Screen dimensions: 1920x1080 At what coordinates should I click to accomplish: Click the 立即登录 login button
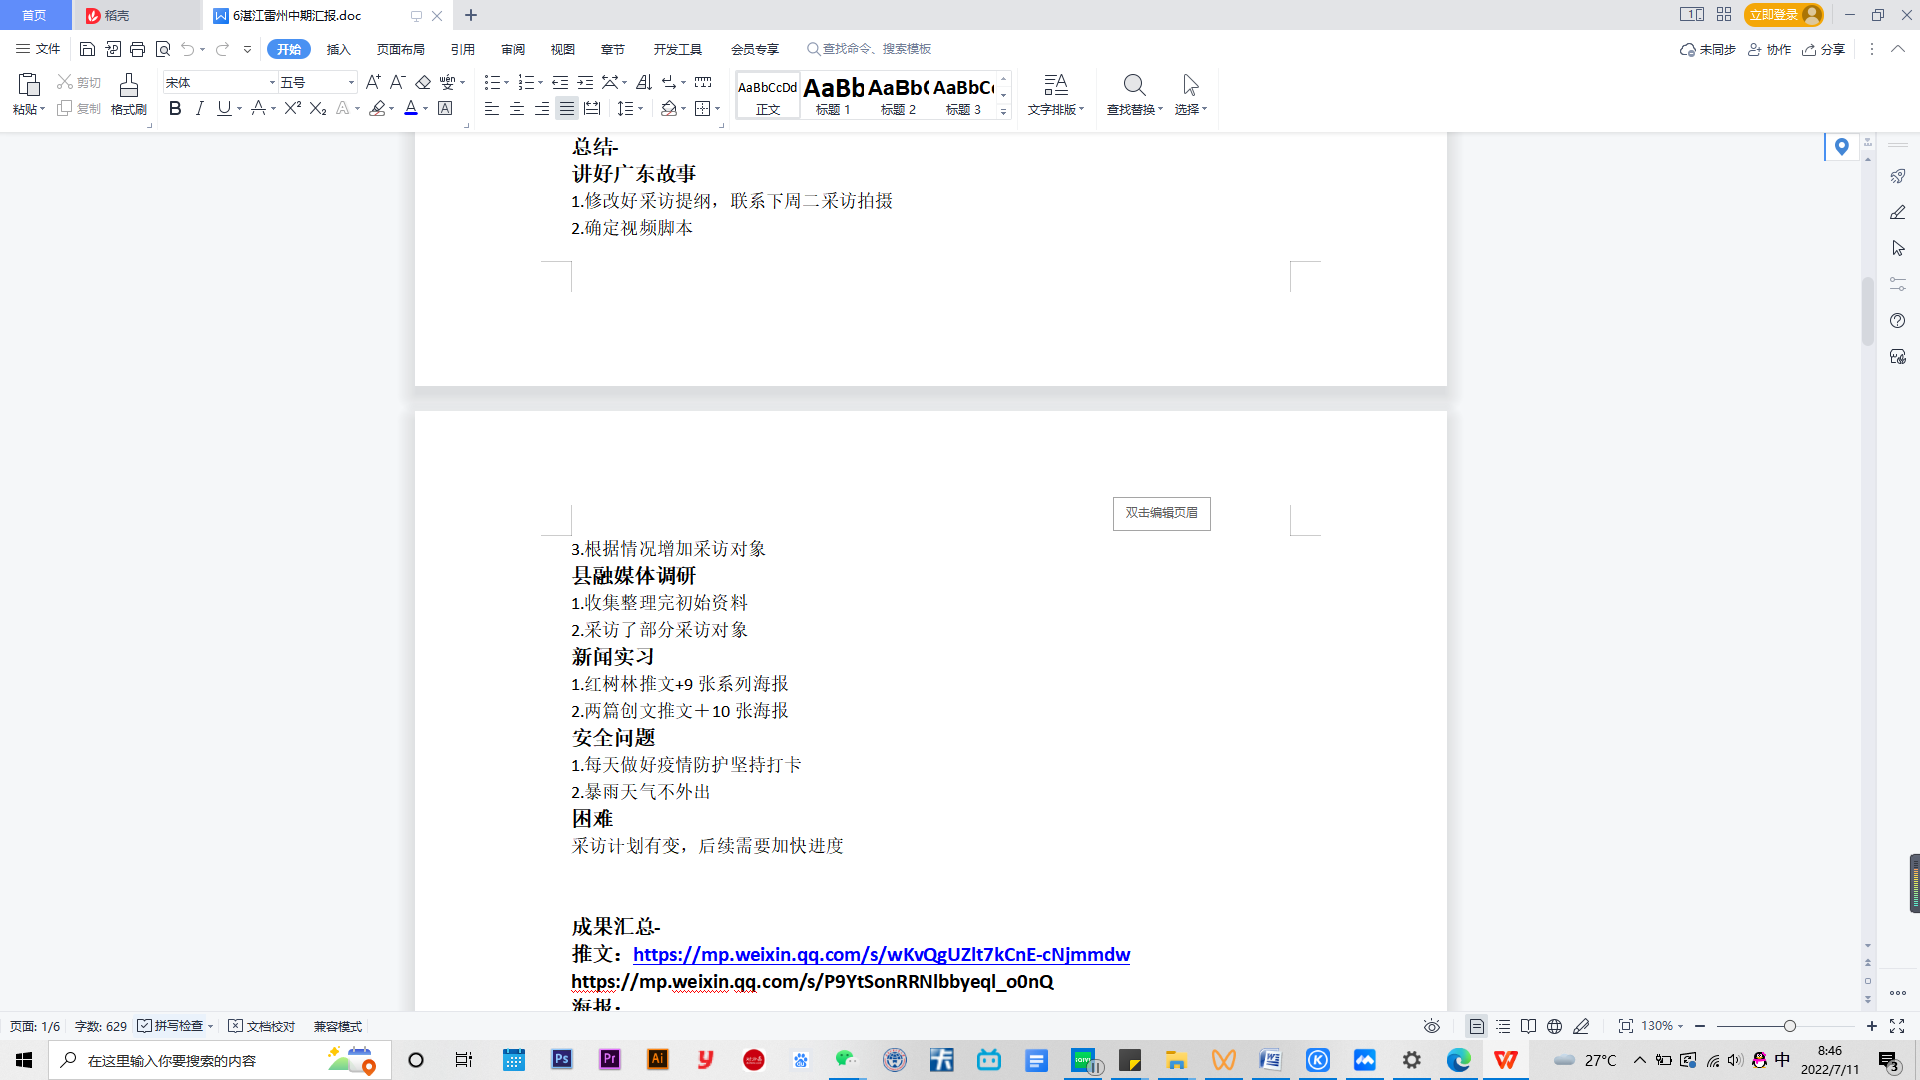click(1774, 15)
